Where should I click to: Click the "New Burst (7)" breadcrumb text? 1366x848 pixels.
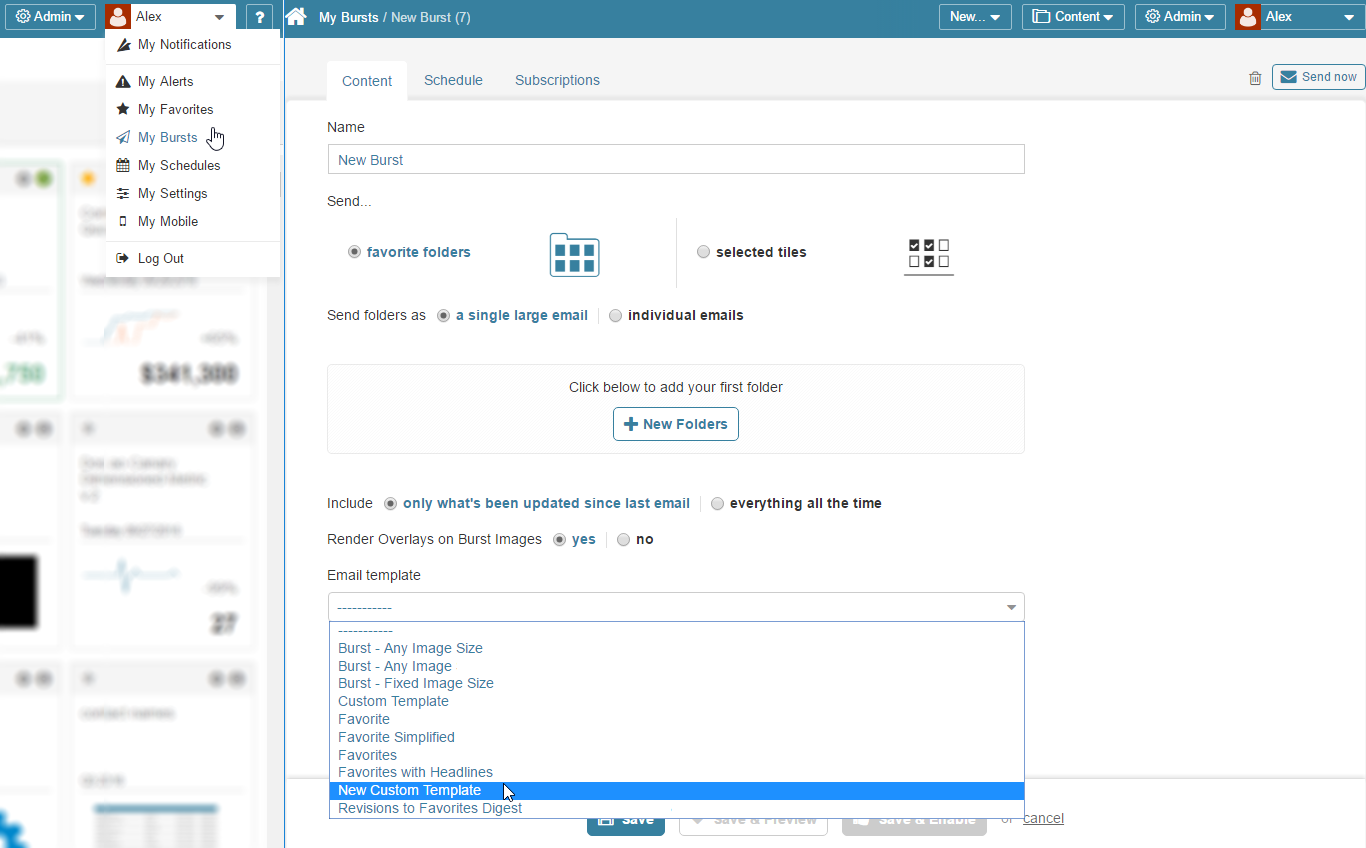tap(431, 17)
